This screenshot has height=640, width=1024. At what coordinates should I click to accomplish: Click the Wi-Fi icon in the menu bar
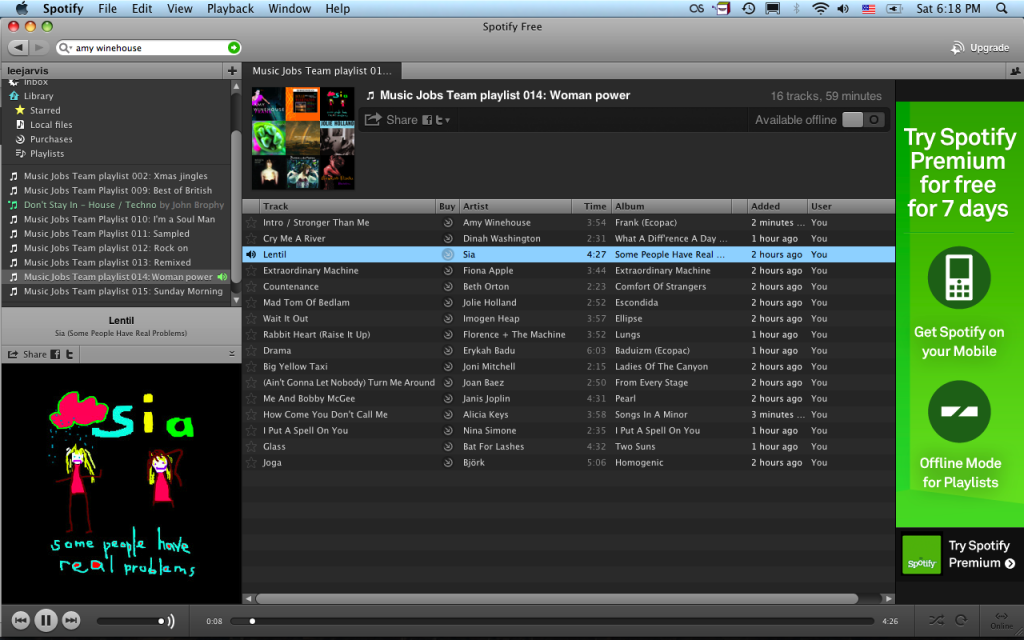point(820,8)
